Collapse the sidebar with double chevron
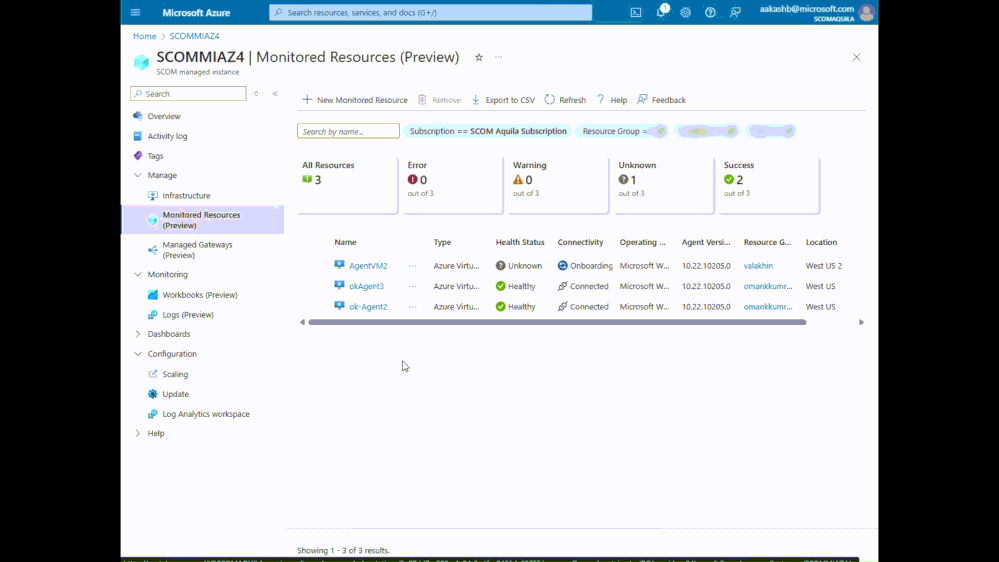The image size is (999, 562). point(275,94)
